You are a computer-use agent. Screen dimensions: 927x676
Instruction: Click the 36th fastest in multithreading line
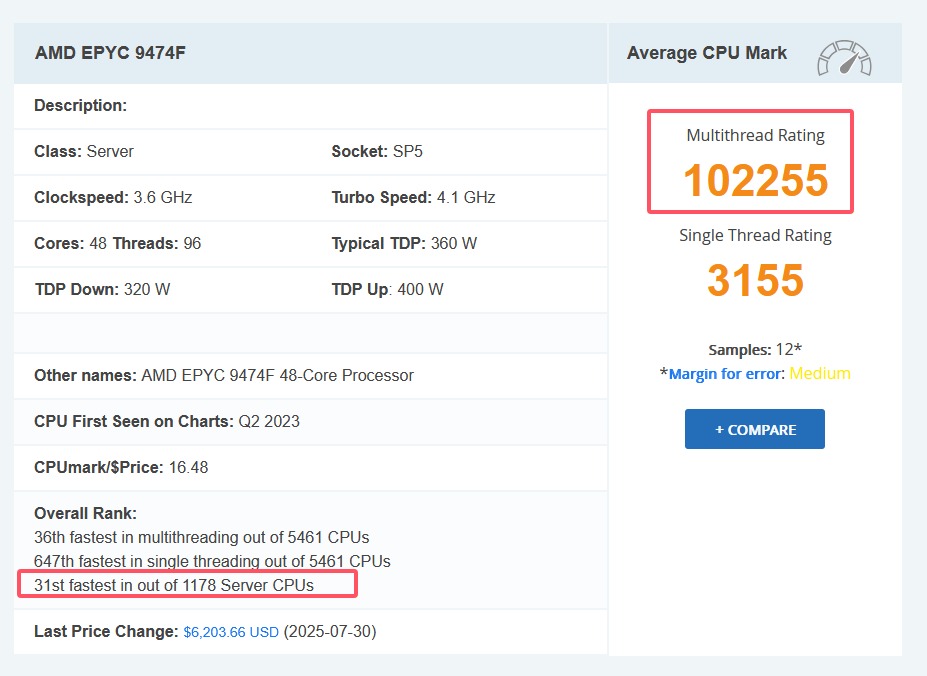pyautogui.click(x=201, y=538)
